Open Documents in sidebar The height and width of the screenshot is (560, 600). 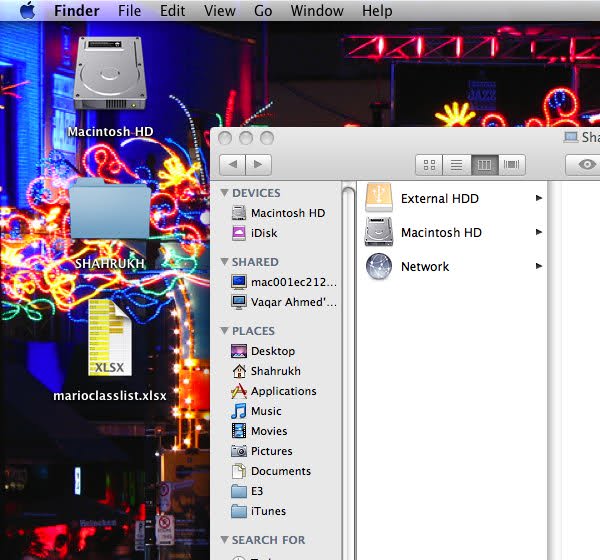point(271,471)
